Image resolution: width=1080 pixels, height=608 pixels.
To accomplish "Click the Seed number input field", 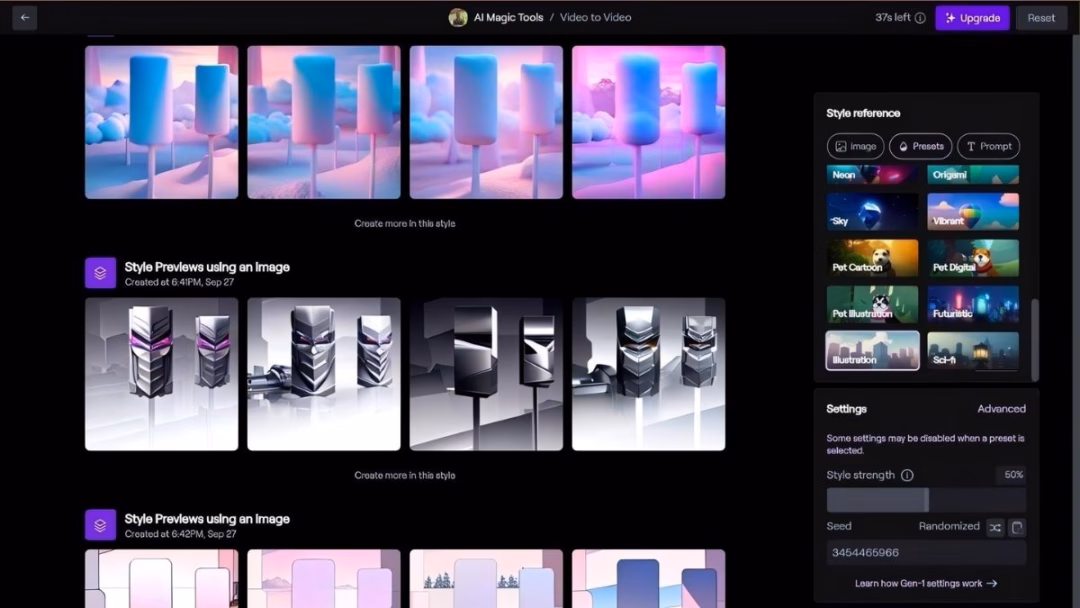I will (925, 553).
